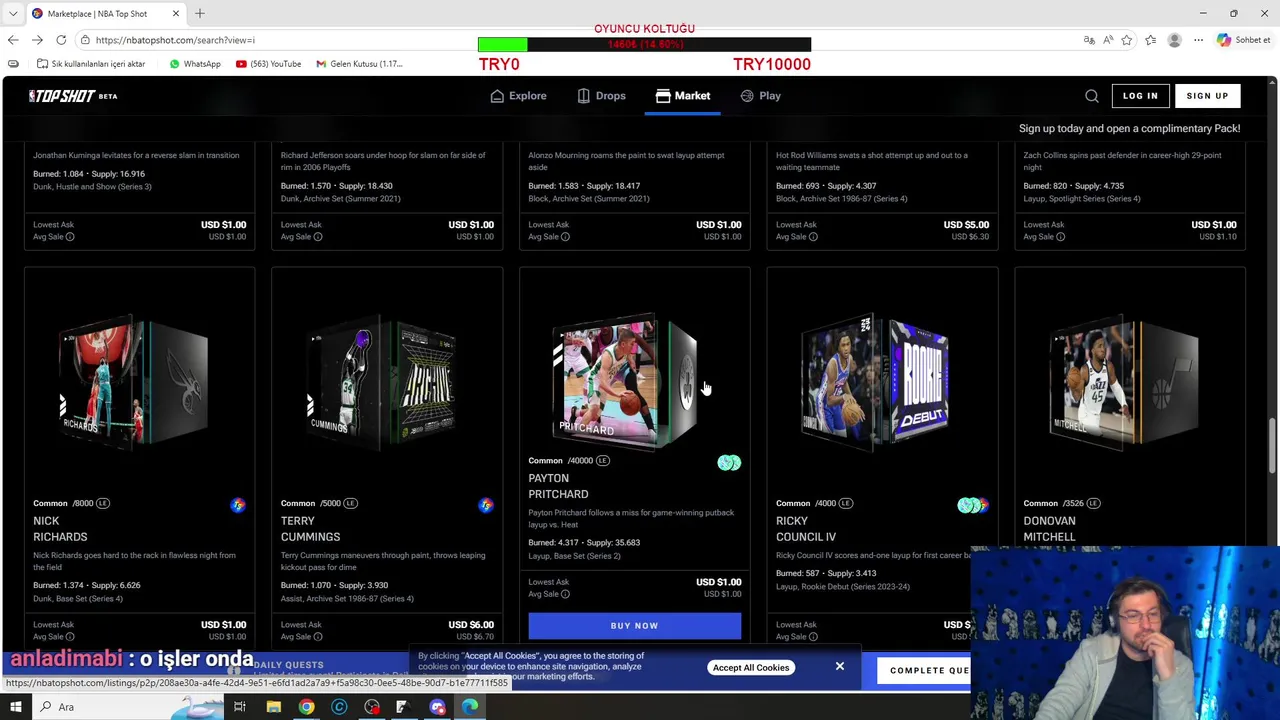This screenshot has width=1280, height=720.
Task: Open a new browser tab
Action: (x=200, y=13)
